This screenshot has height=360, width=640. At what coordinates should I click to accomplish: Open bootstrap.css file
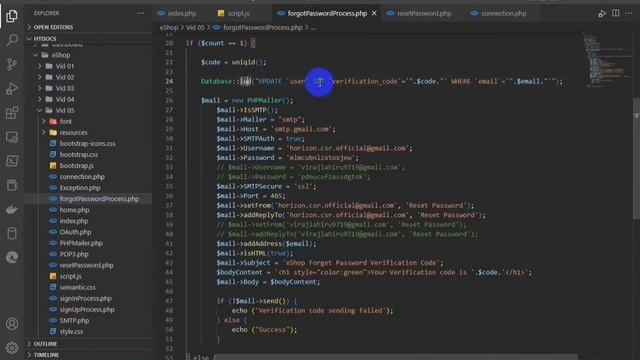click(78, 155)
